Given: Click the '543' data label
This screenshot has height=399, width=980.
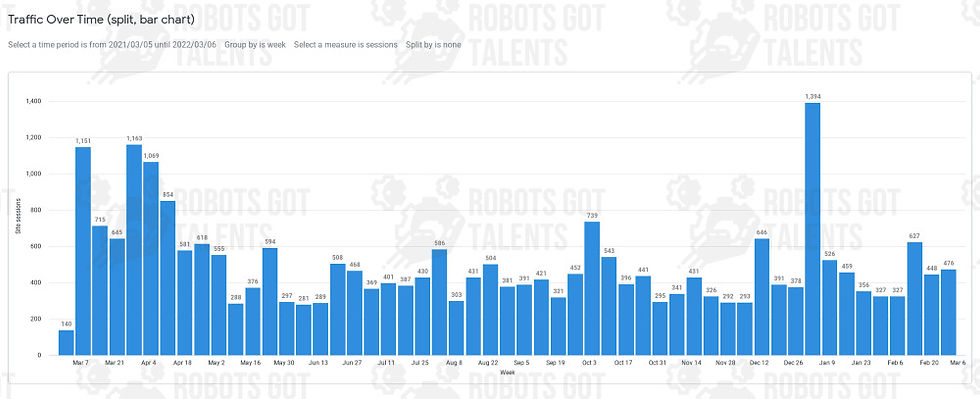Looking at the screenshot, I should coord(609,251).
